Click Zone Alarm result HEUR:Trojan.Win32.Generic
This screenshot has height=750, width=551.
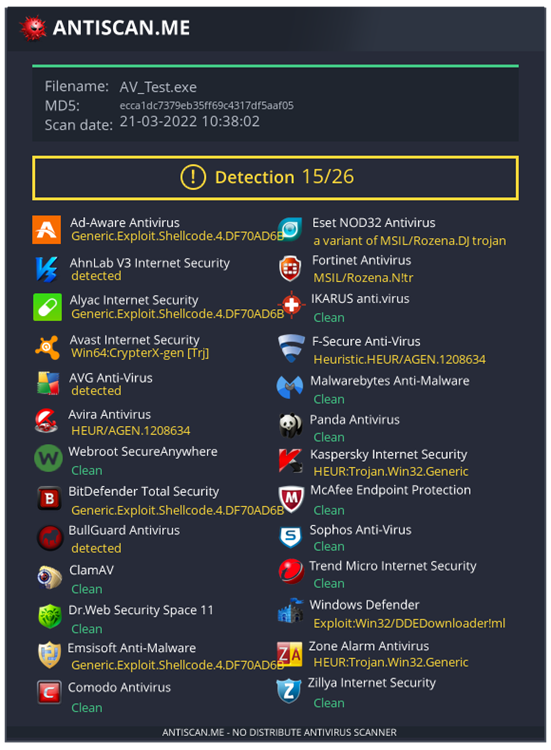click(391, 662)
